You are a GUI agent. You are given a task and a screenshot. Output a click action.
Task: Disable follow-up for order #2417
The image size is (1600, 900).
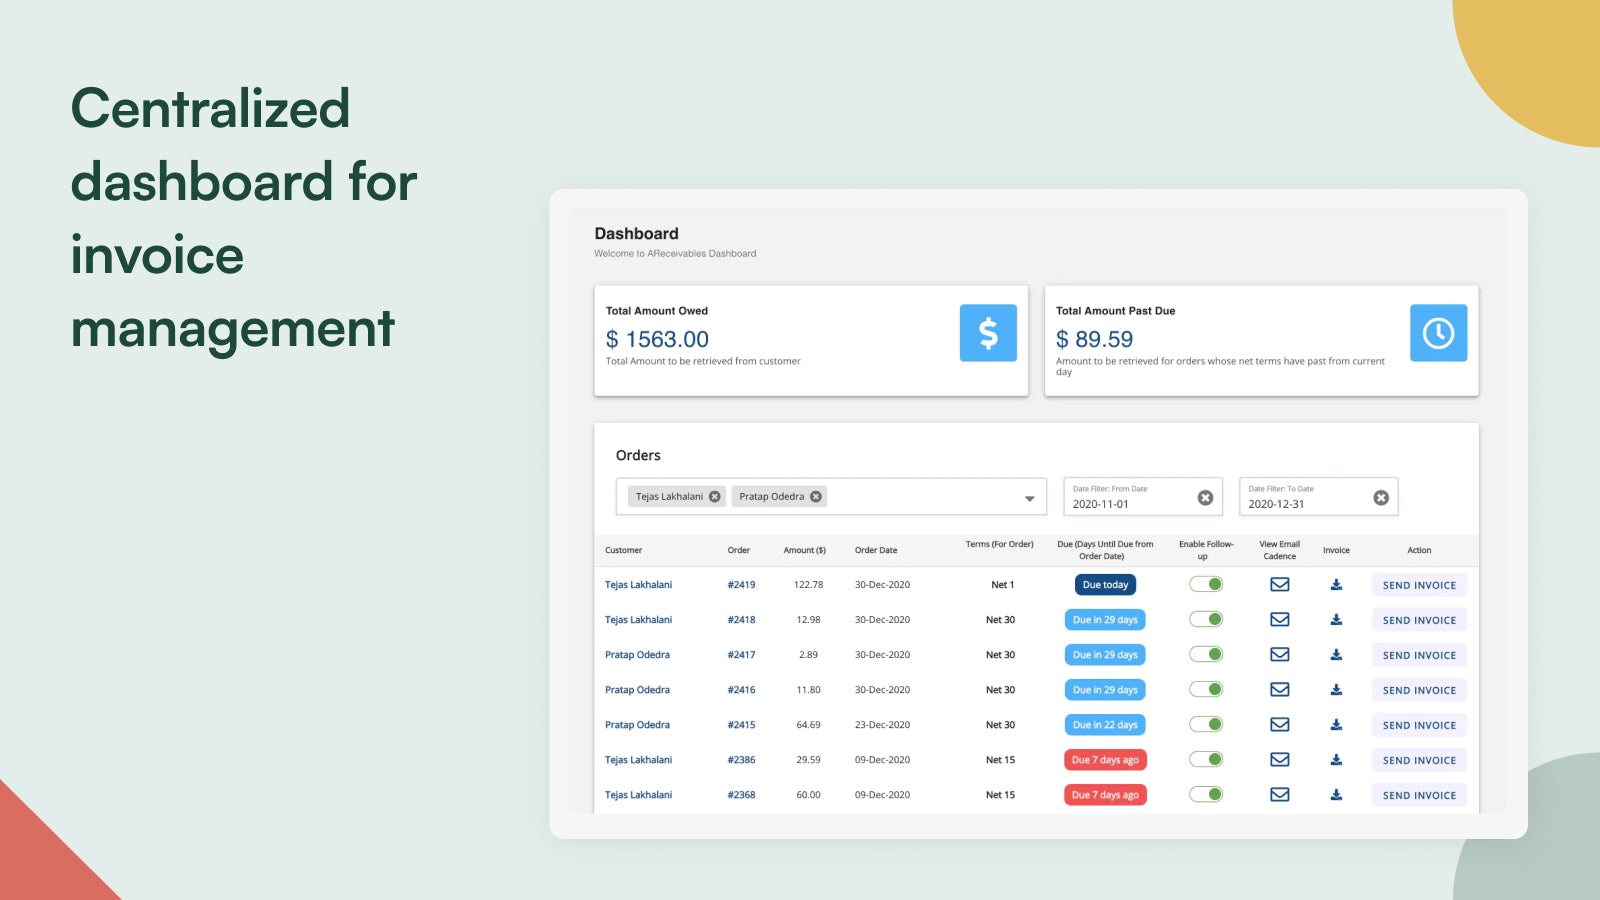[x=1206, y=654]
